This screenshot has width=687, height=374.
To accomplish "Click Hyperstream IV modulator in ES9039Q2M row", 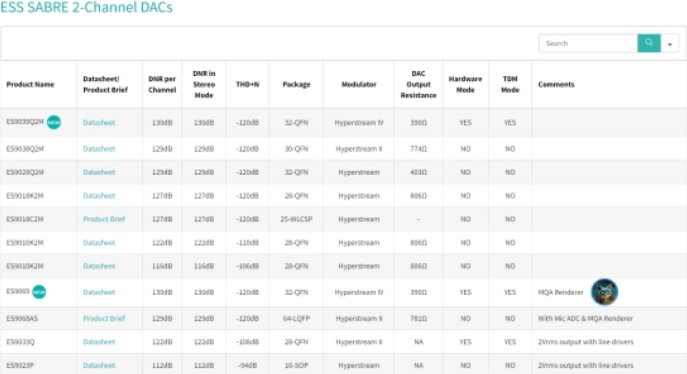I will click(x=359, y=123).
